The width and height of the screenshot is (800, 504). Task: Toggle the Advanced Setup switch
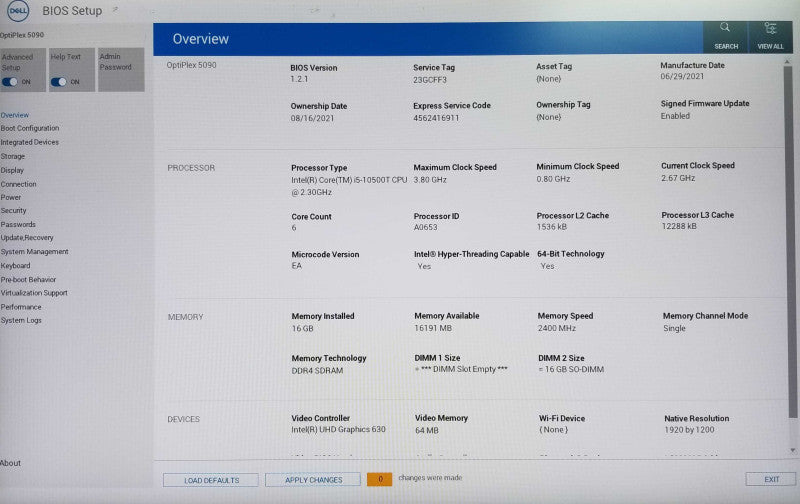10,82
